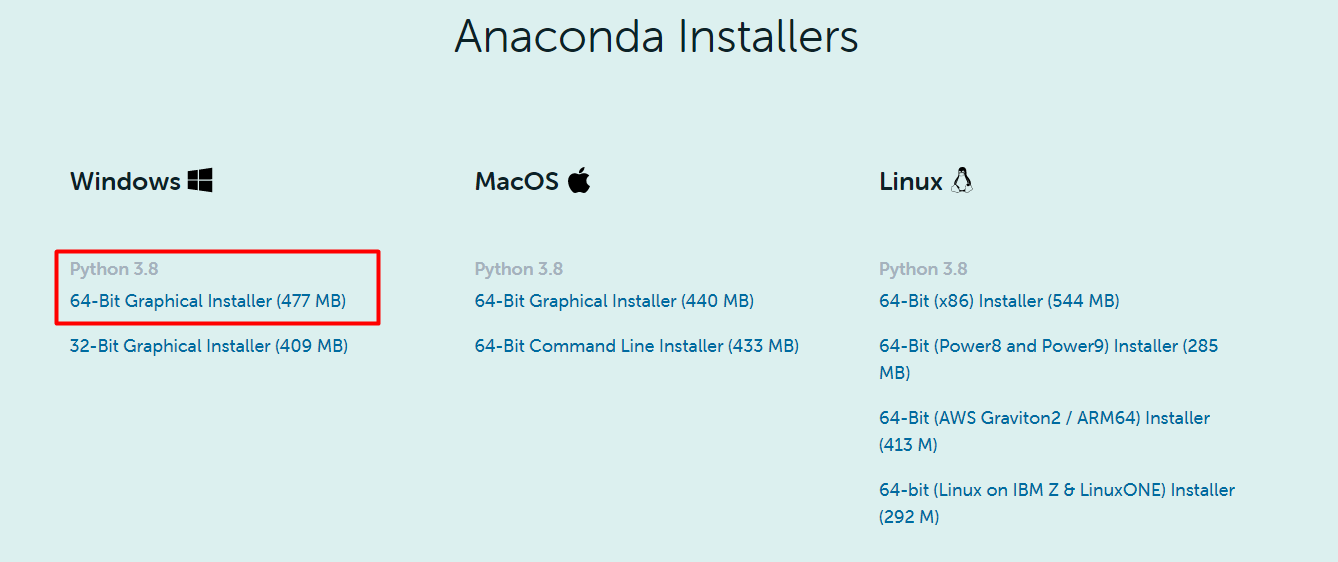Image resolution: width=1338 pixels, height=562 pixels.
Task: Click Python 3.8 label under Windows
Action: click(x=114, y=269)
